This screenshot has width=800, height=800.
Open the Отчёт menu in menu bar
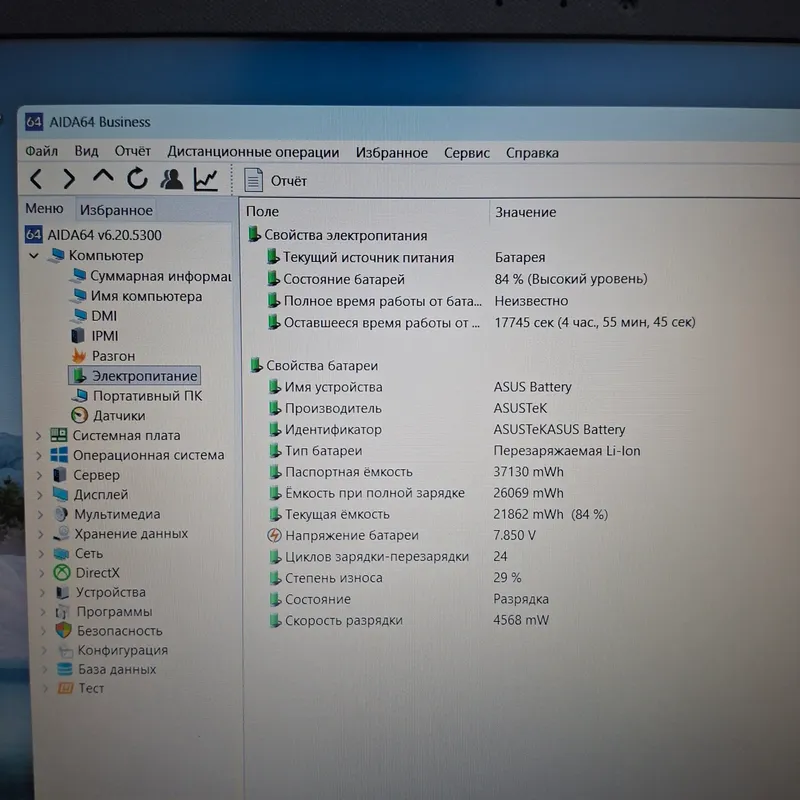(x=133, y=151)
